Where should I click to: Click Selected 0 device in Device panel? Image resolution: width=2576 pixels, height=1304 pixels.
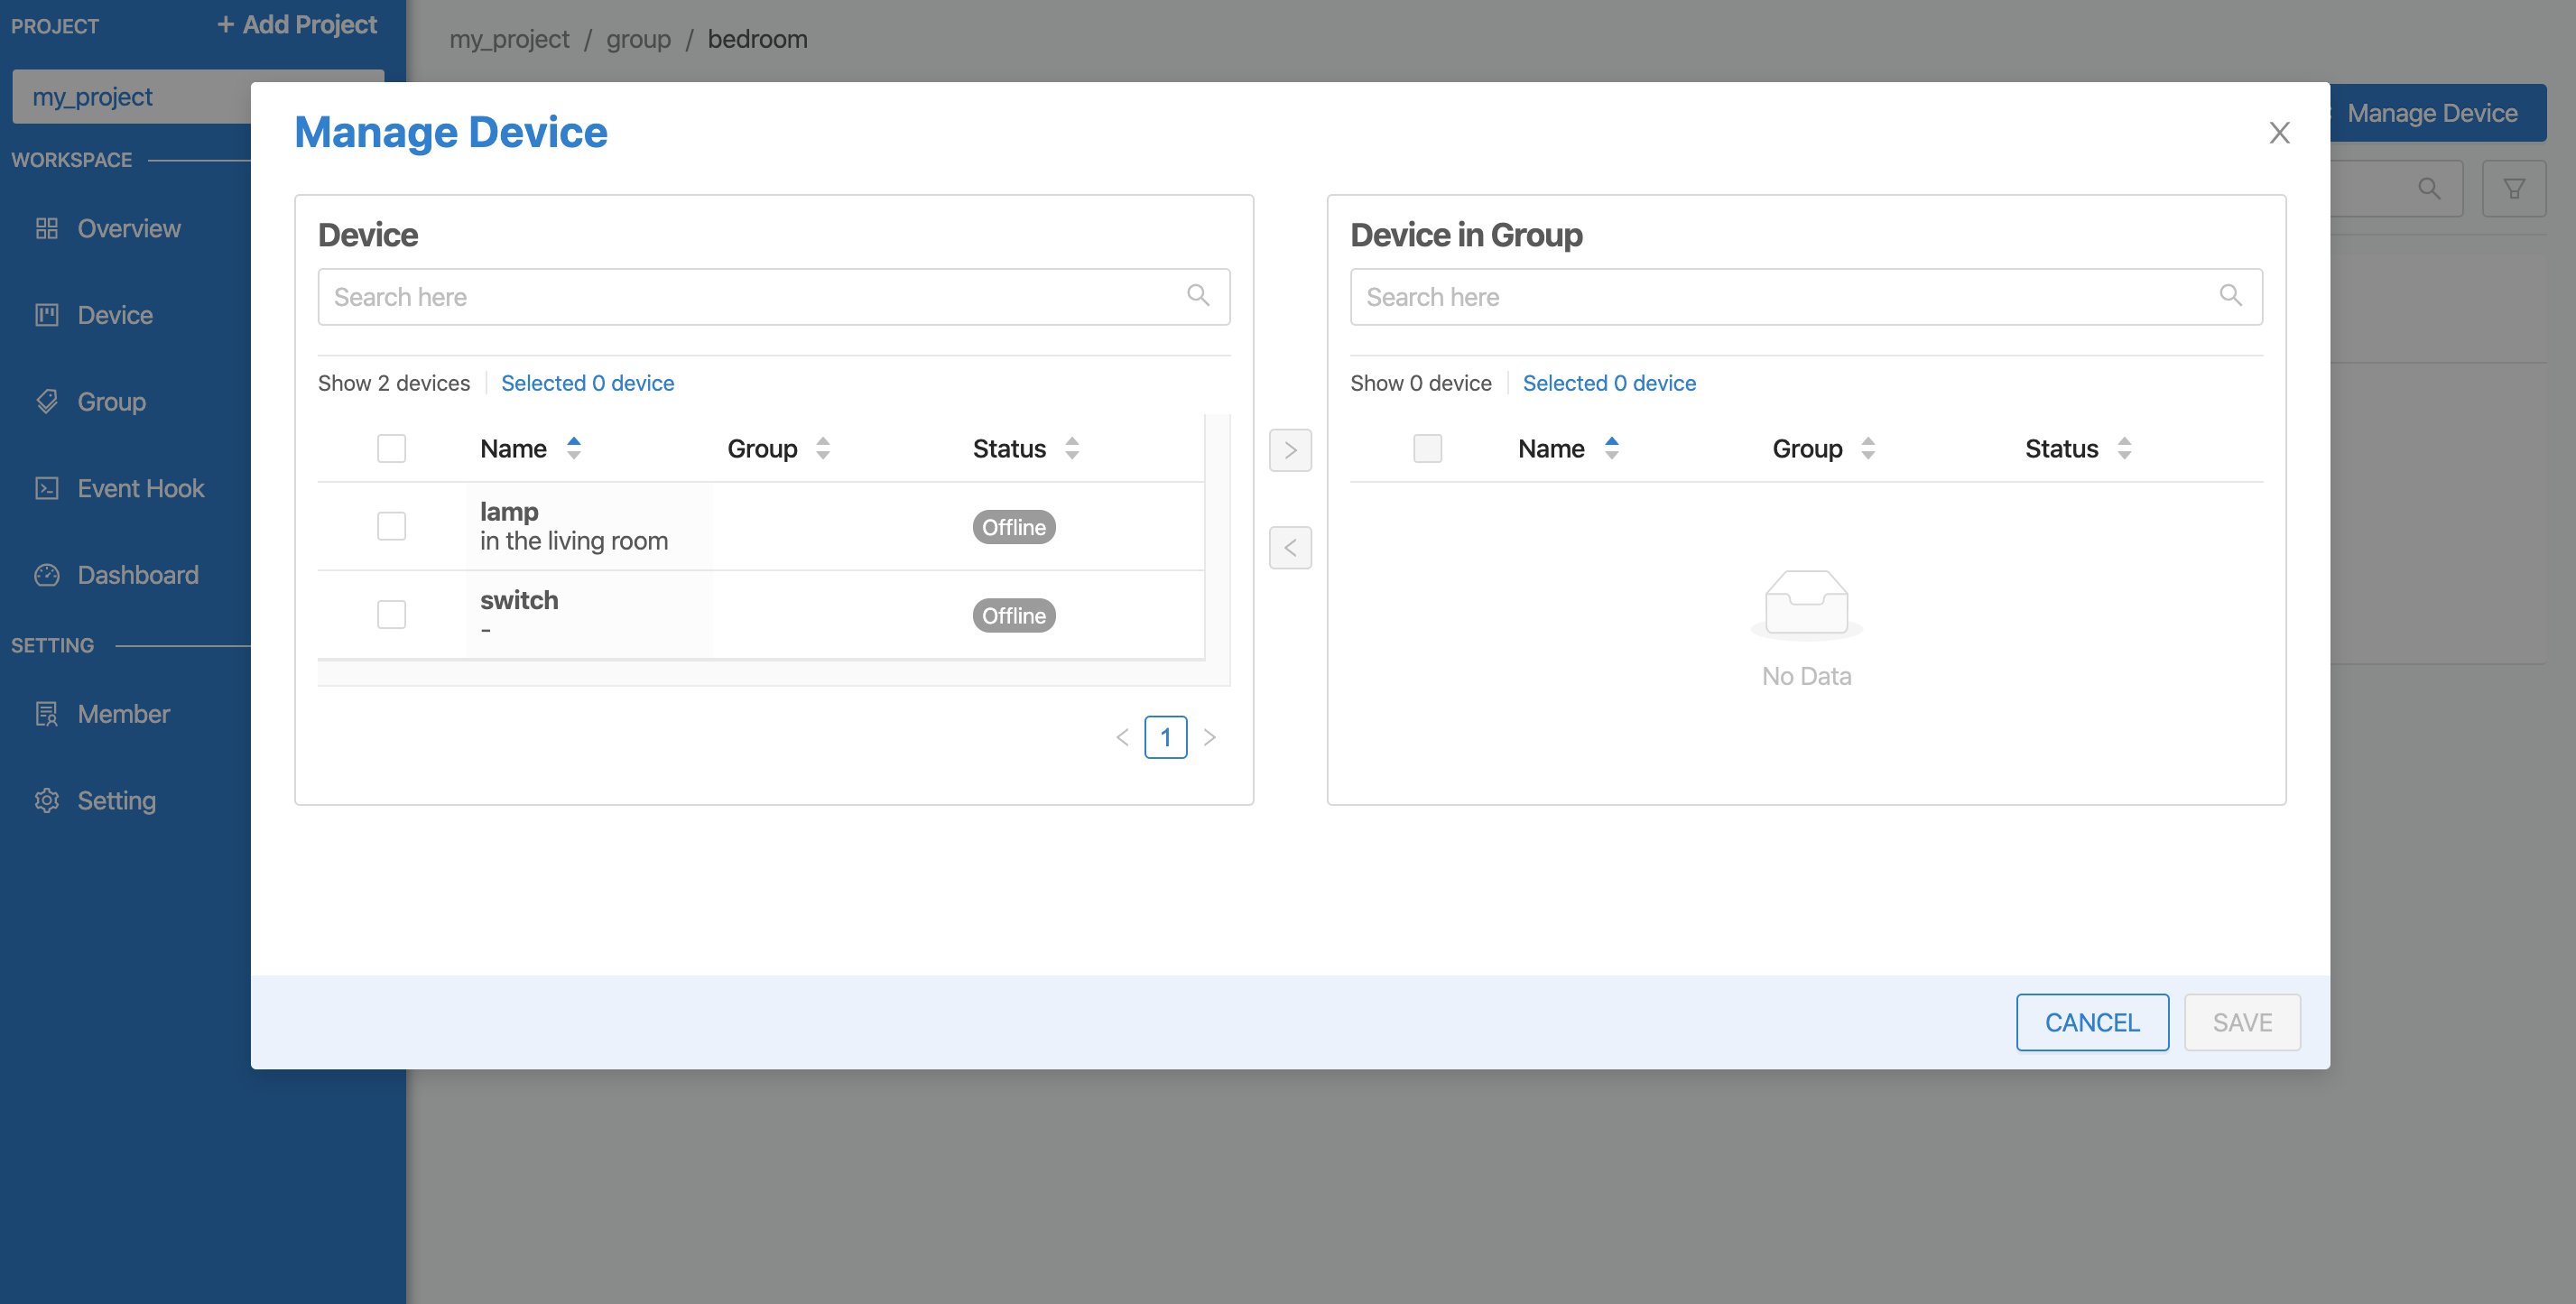587,383
